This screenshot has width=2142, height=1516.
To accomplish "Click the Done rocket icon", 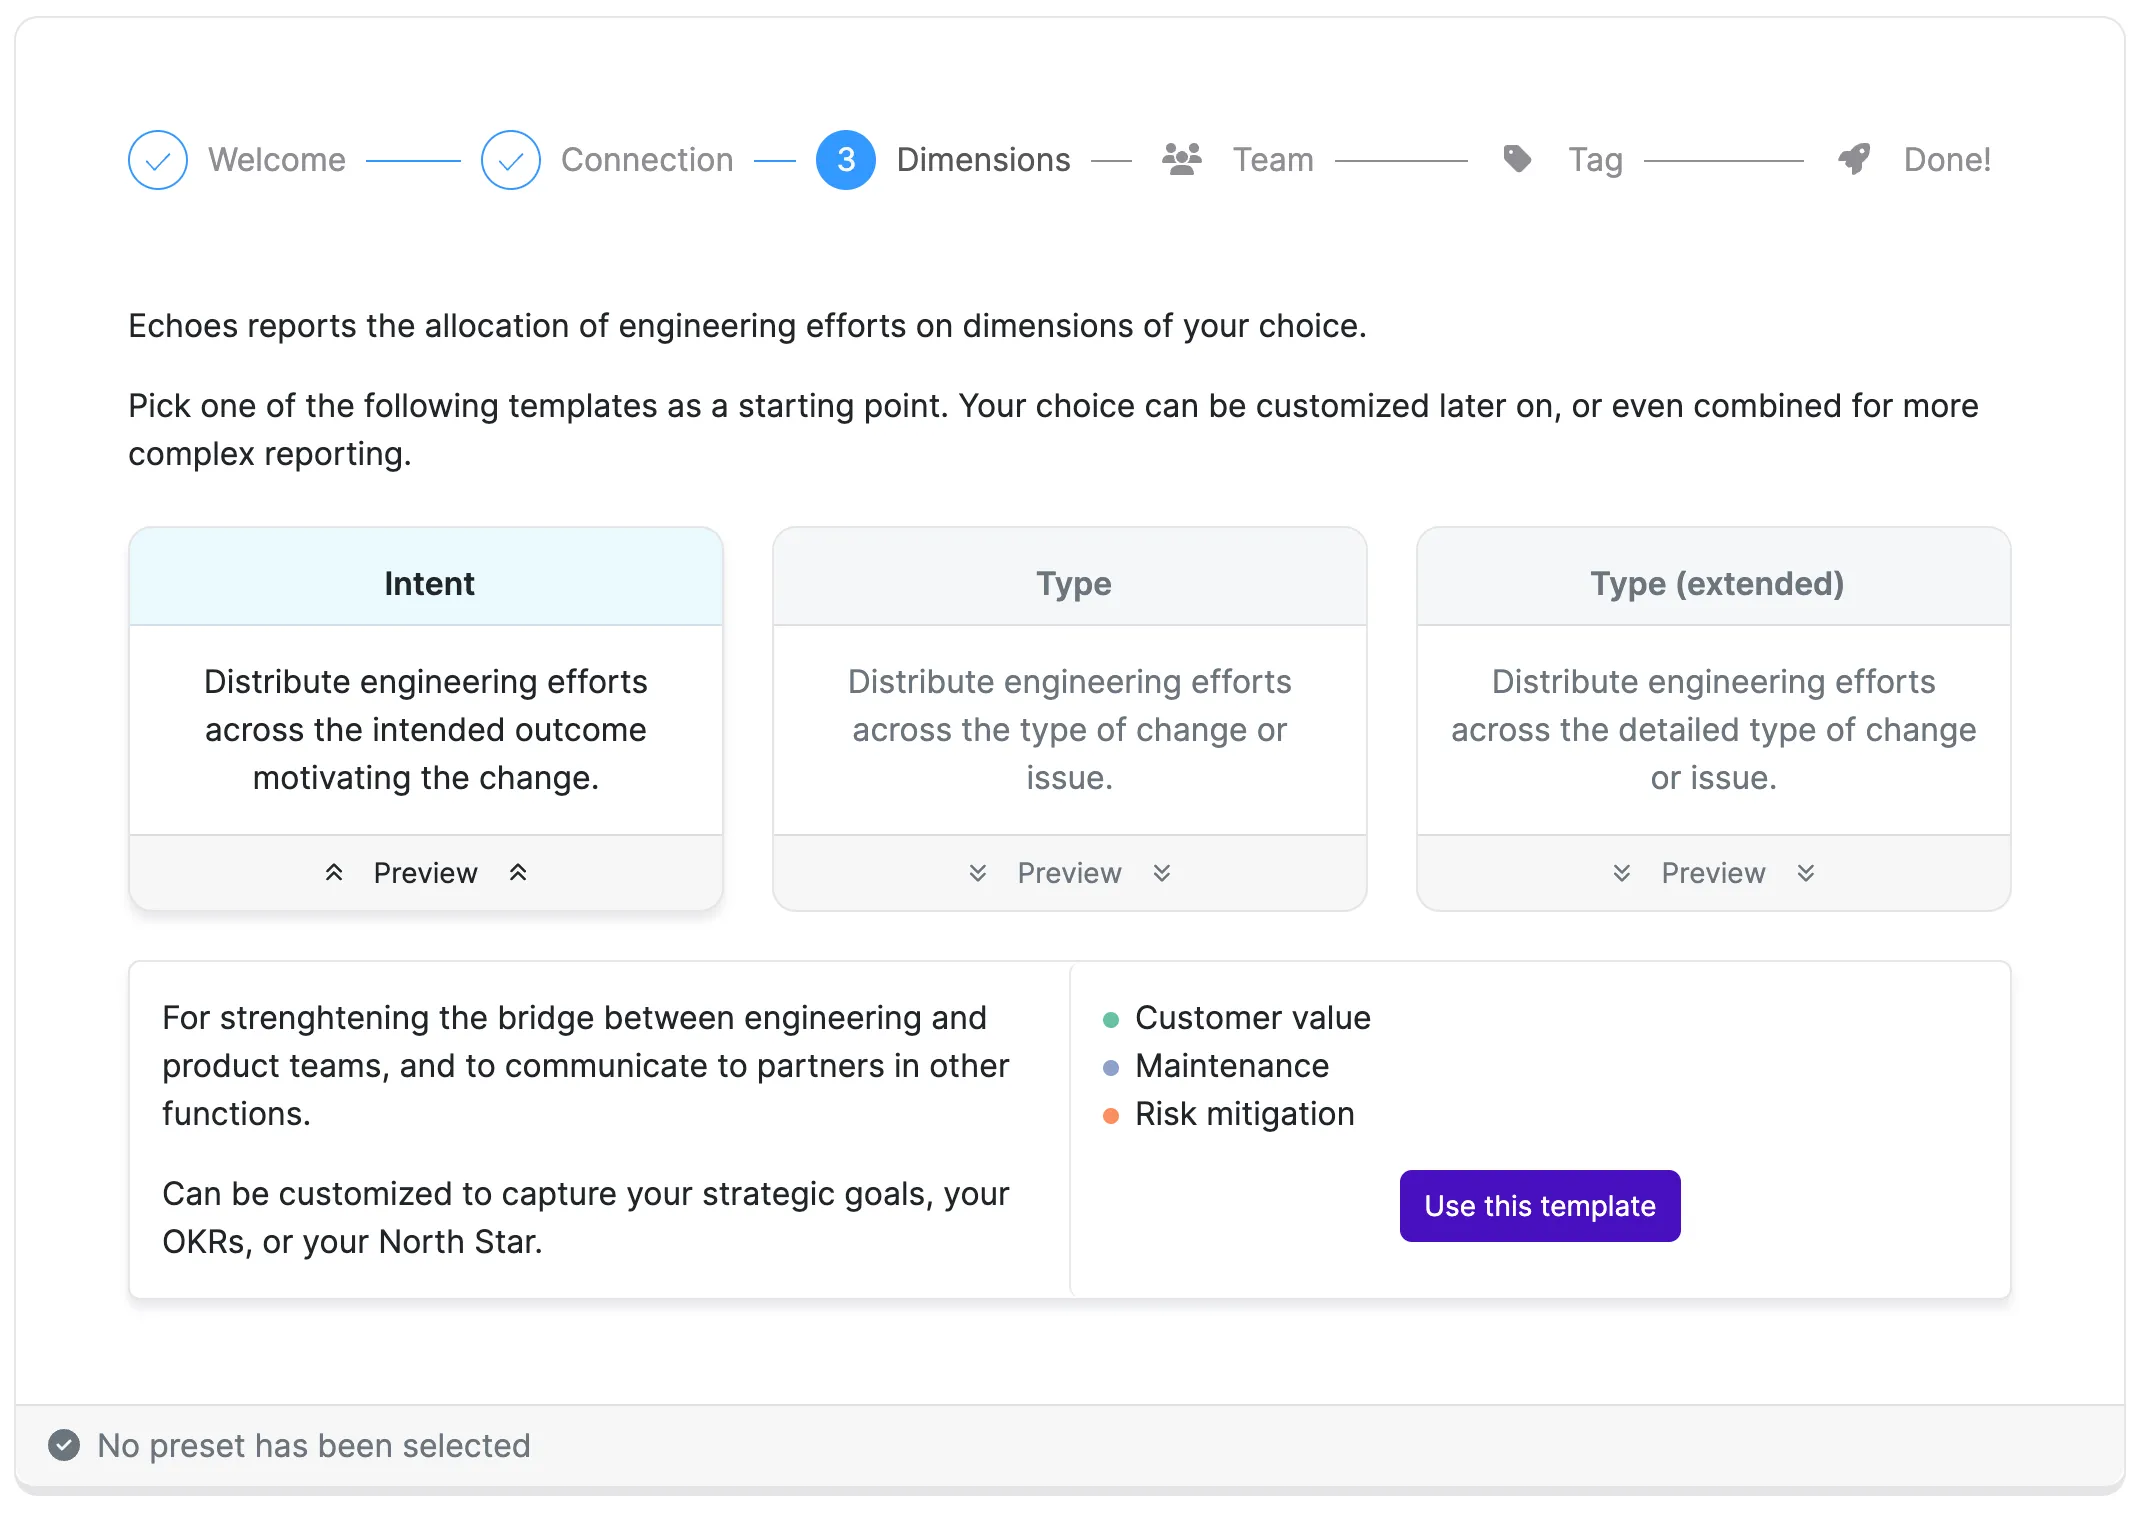I will (x=1854, y=159).
